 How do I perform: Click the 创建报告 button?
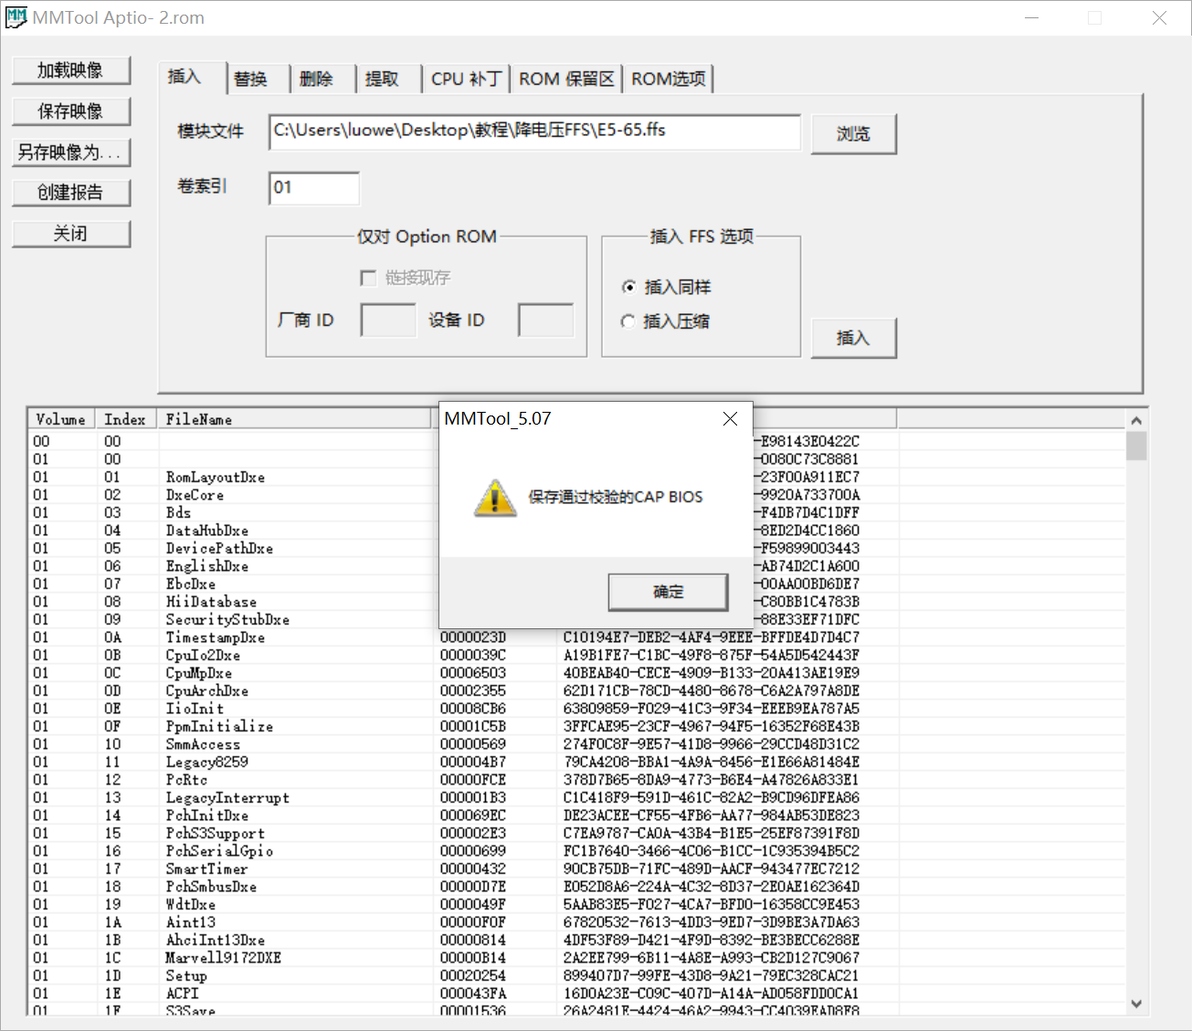coord(71,193)
